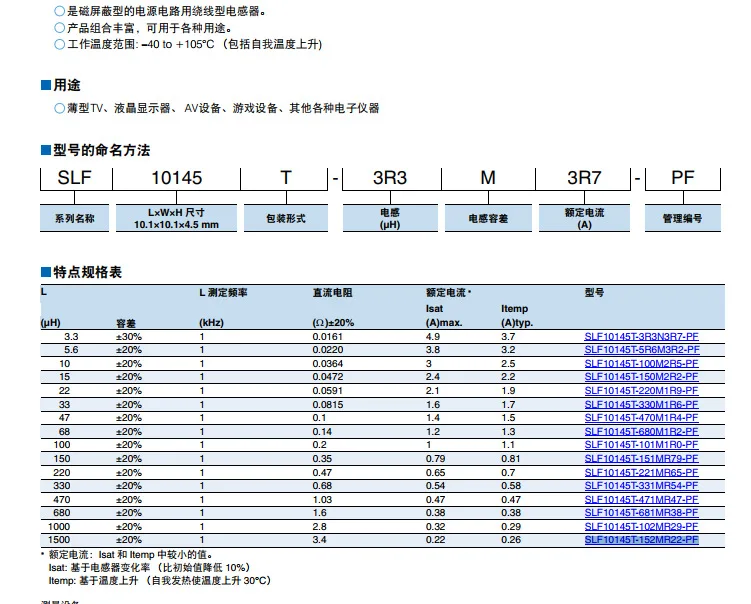Viewport: 751px width, 604px height.
Task: Click the SLF box in naming diagram
Action: point(74,178)
